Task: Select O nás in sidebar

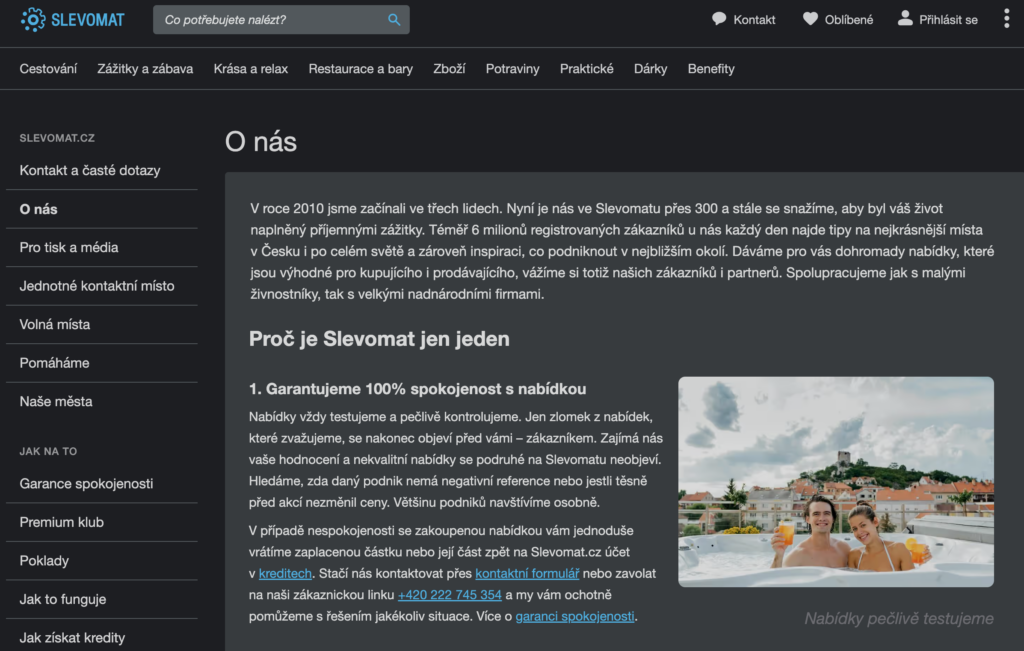Action: pyautogui.click(x=39, y=209)
